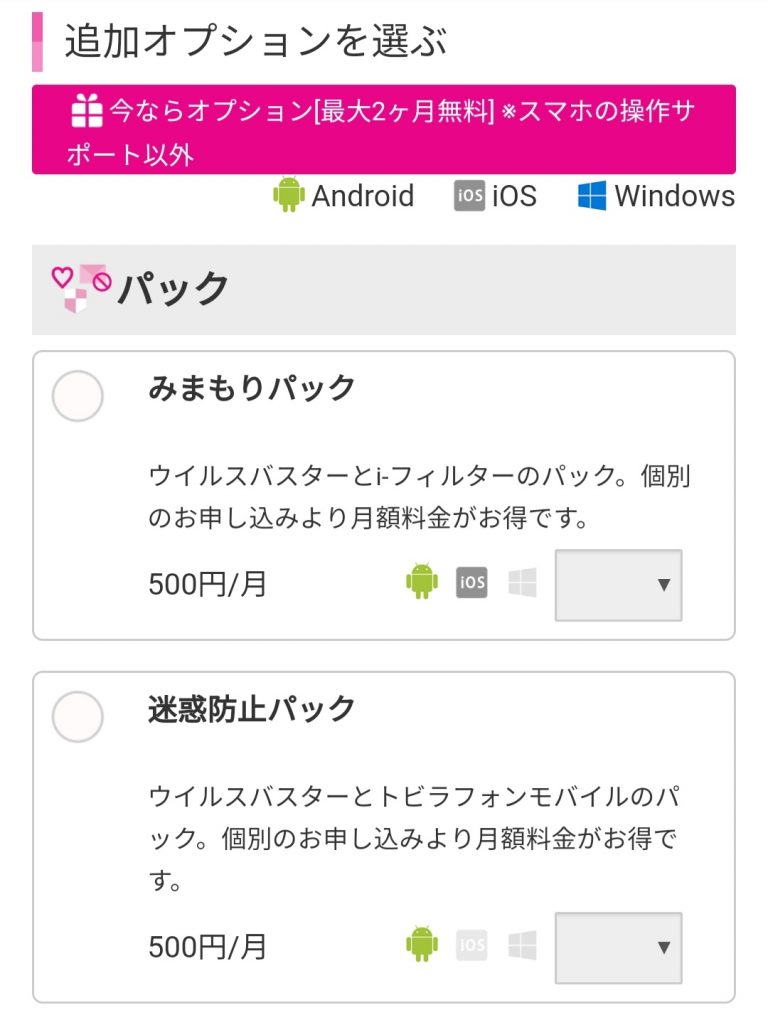
Task: Select the みまもりパック radio button
Action: tap(77, 396)
